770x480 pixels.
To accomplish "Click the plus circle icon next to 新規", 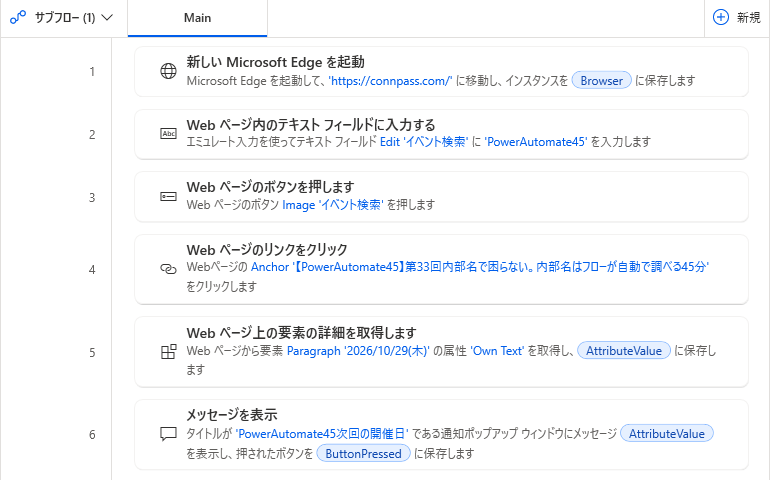I will (720, 18).
